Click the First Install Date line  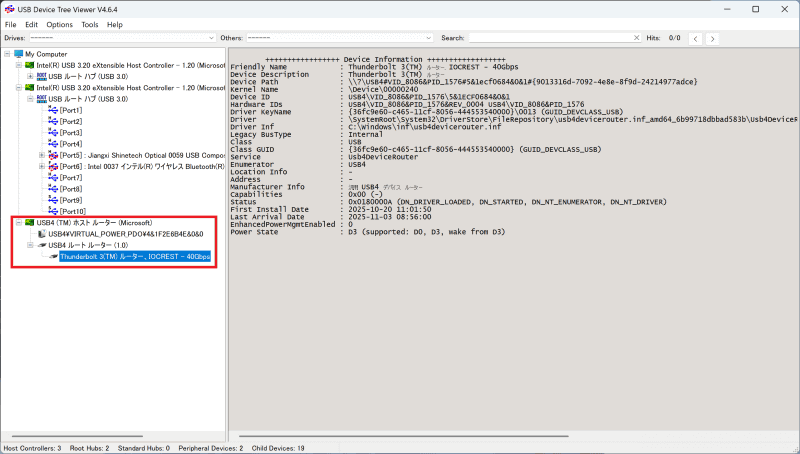point(331,209)
